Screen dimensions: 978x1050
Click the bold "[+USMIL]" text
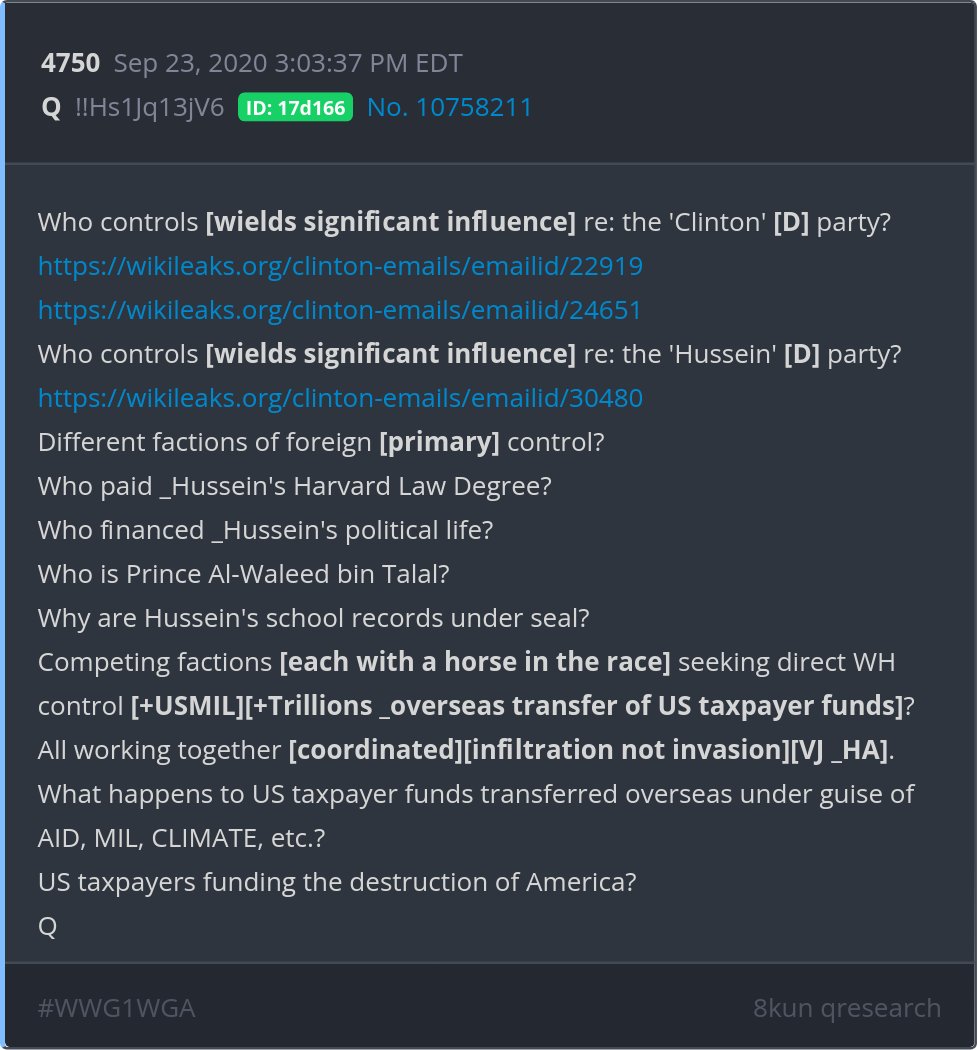pyautogui.click(x=187, y=706)
